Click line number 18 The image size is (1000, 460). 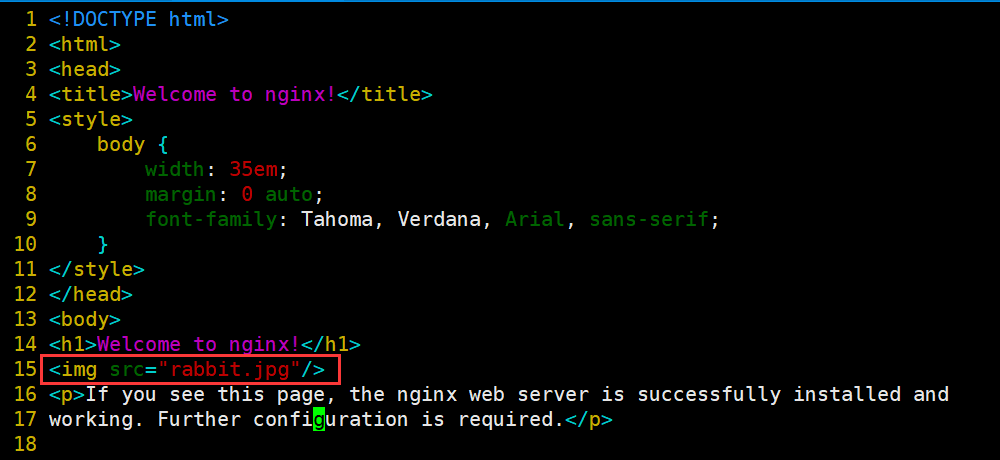[24, 444]
